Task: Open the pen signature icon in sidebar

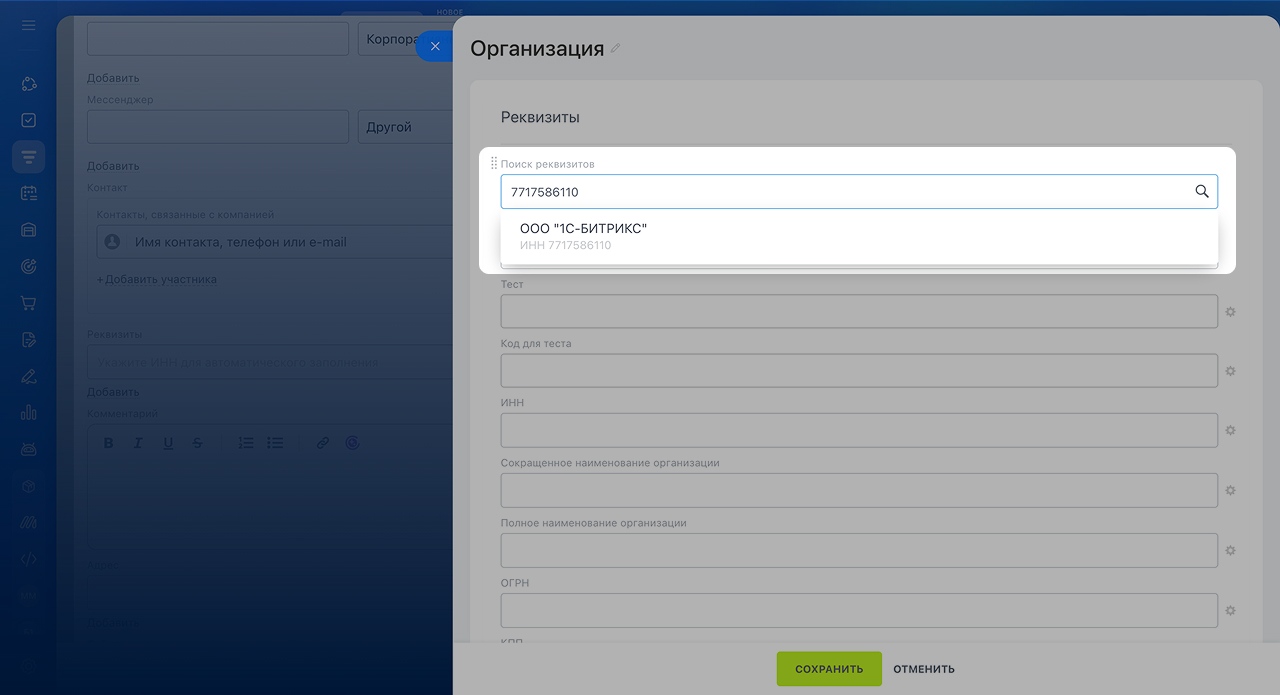Action: click(28, 376)
